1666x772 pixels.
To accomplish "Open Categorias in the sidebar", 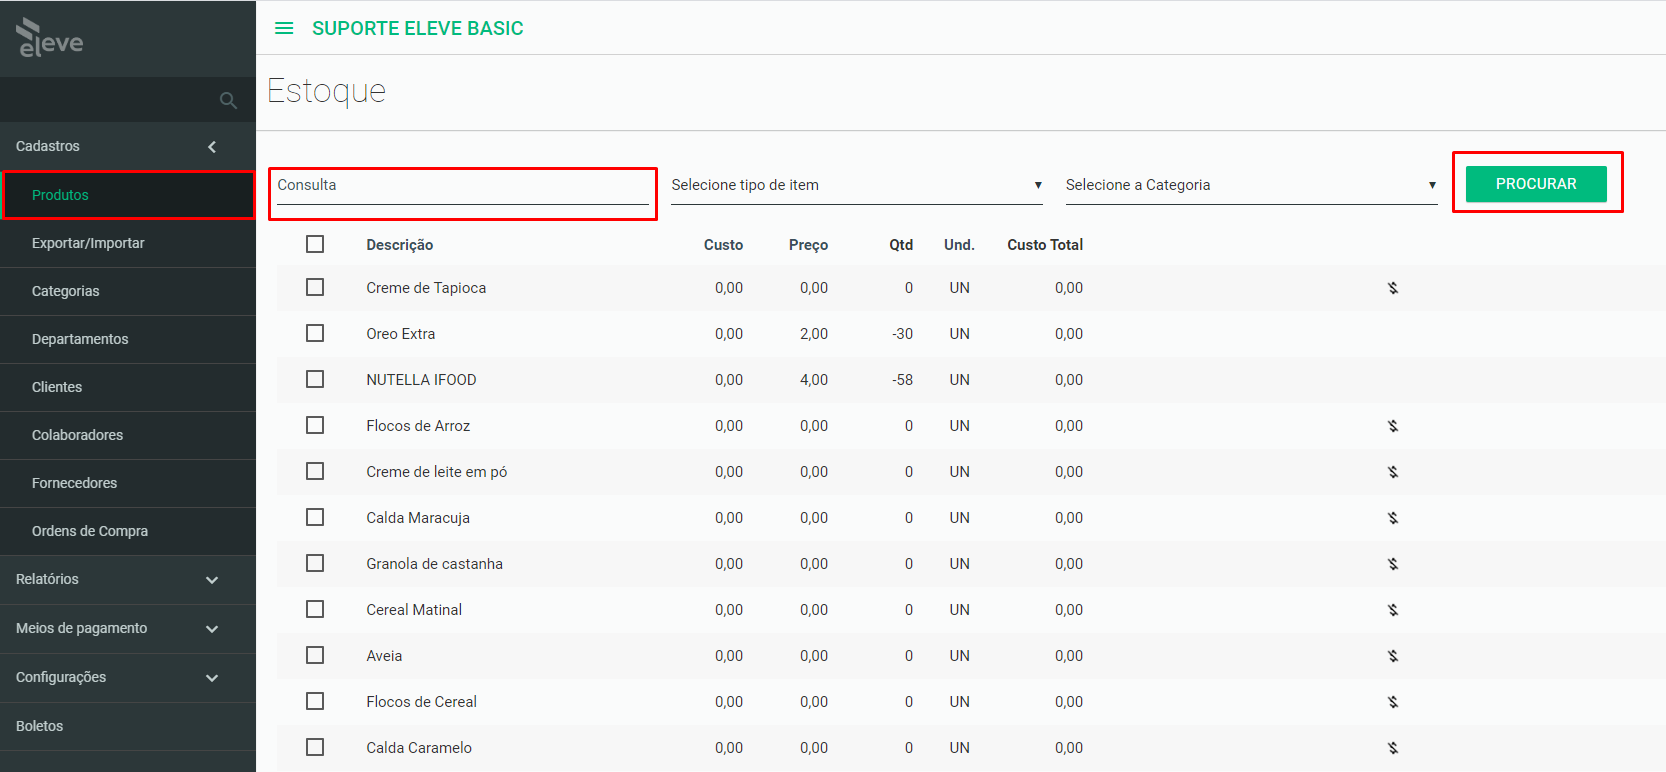I will click(x=128, y=291).
